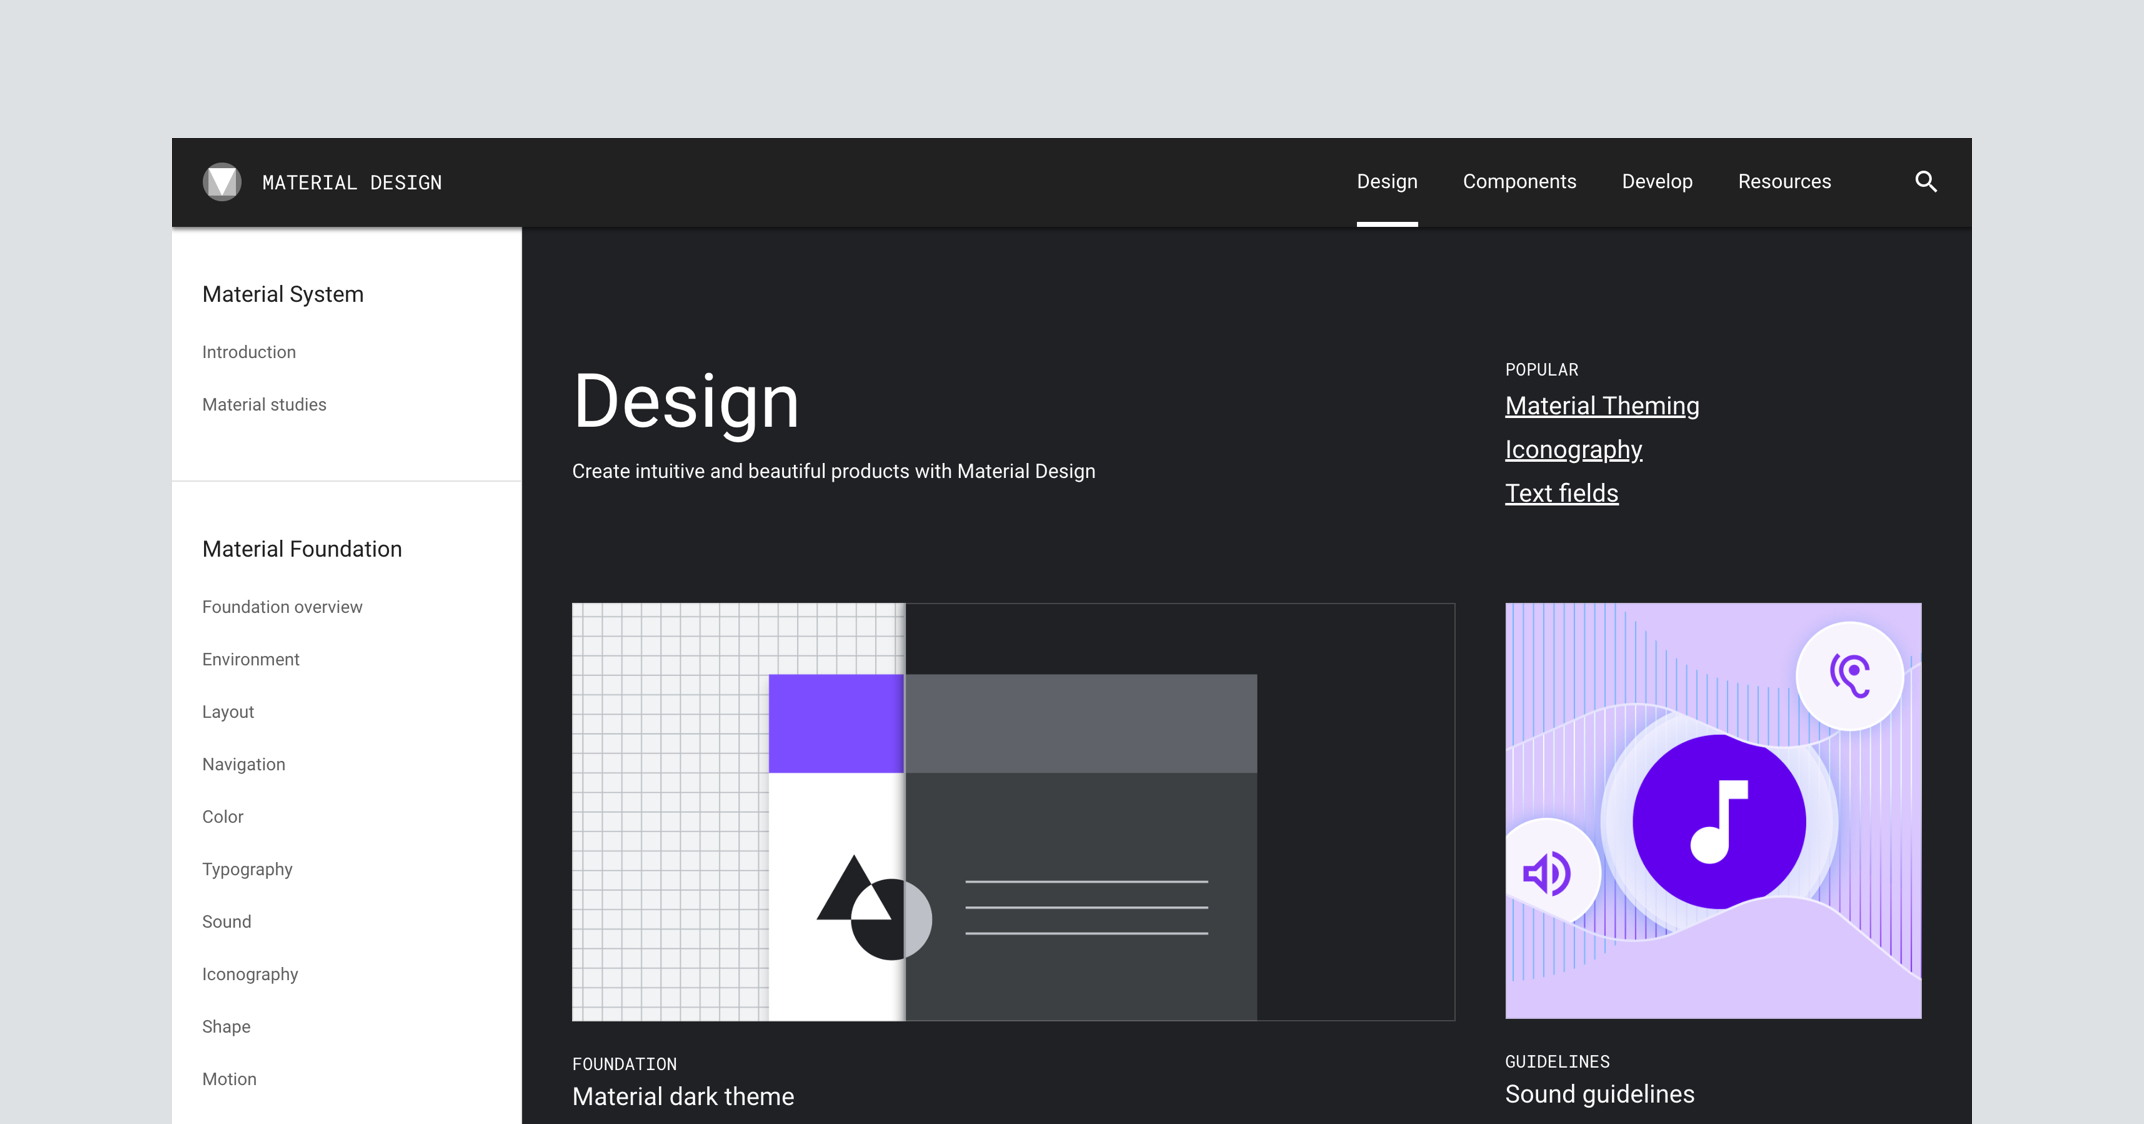Click the ear icon in sound artwork
This screenshot has height=1124, width=2144.
point(1850,676)
